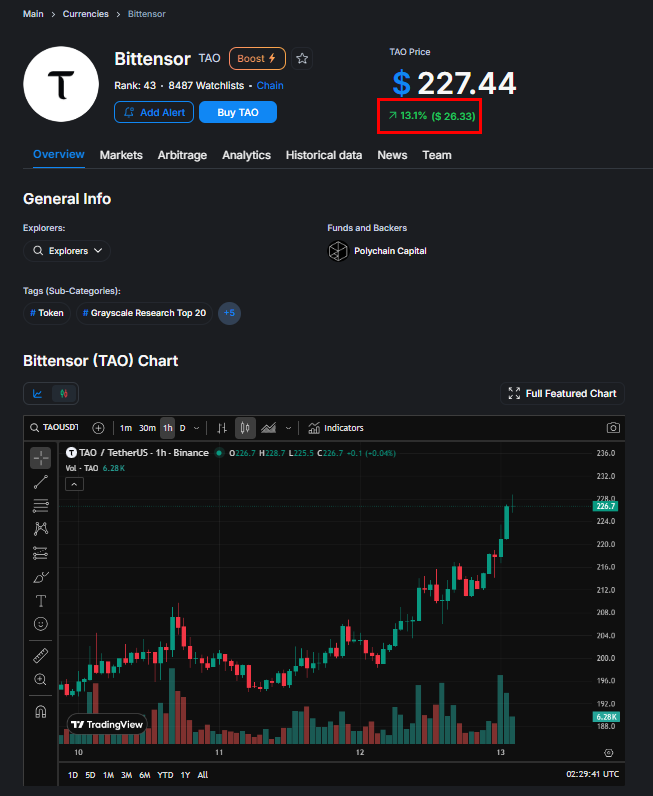The width and height of the screenshot is (653, 796).
Task: Open the chart settings gear icon
Action: [609, 753]
